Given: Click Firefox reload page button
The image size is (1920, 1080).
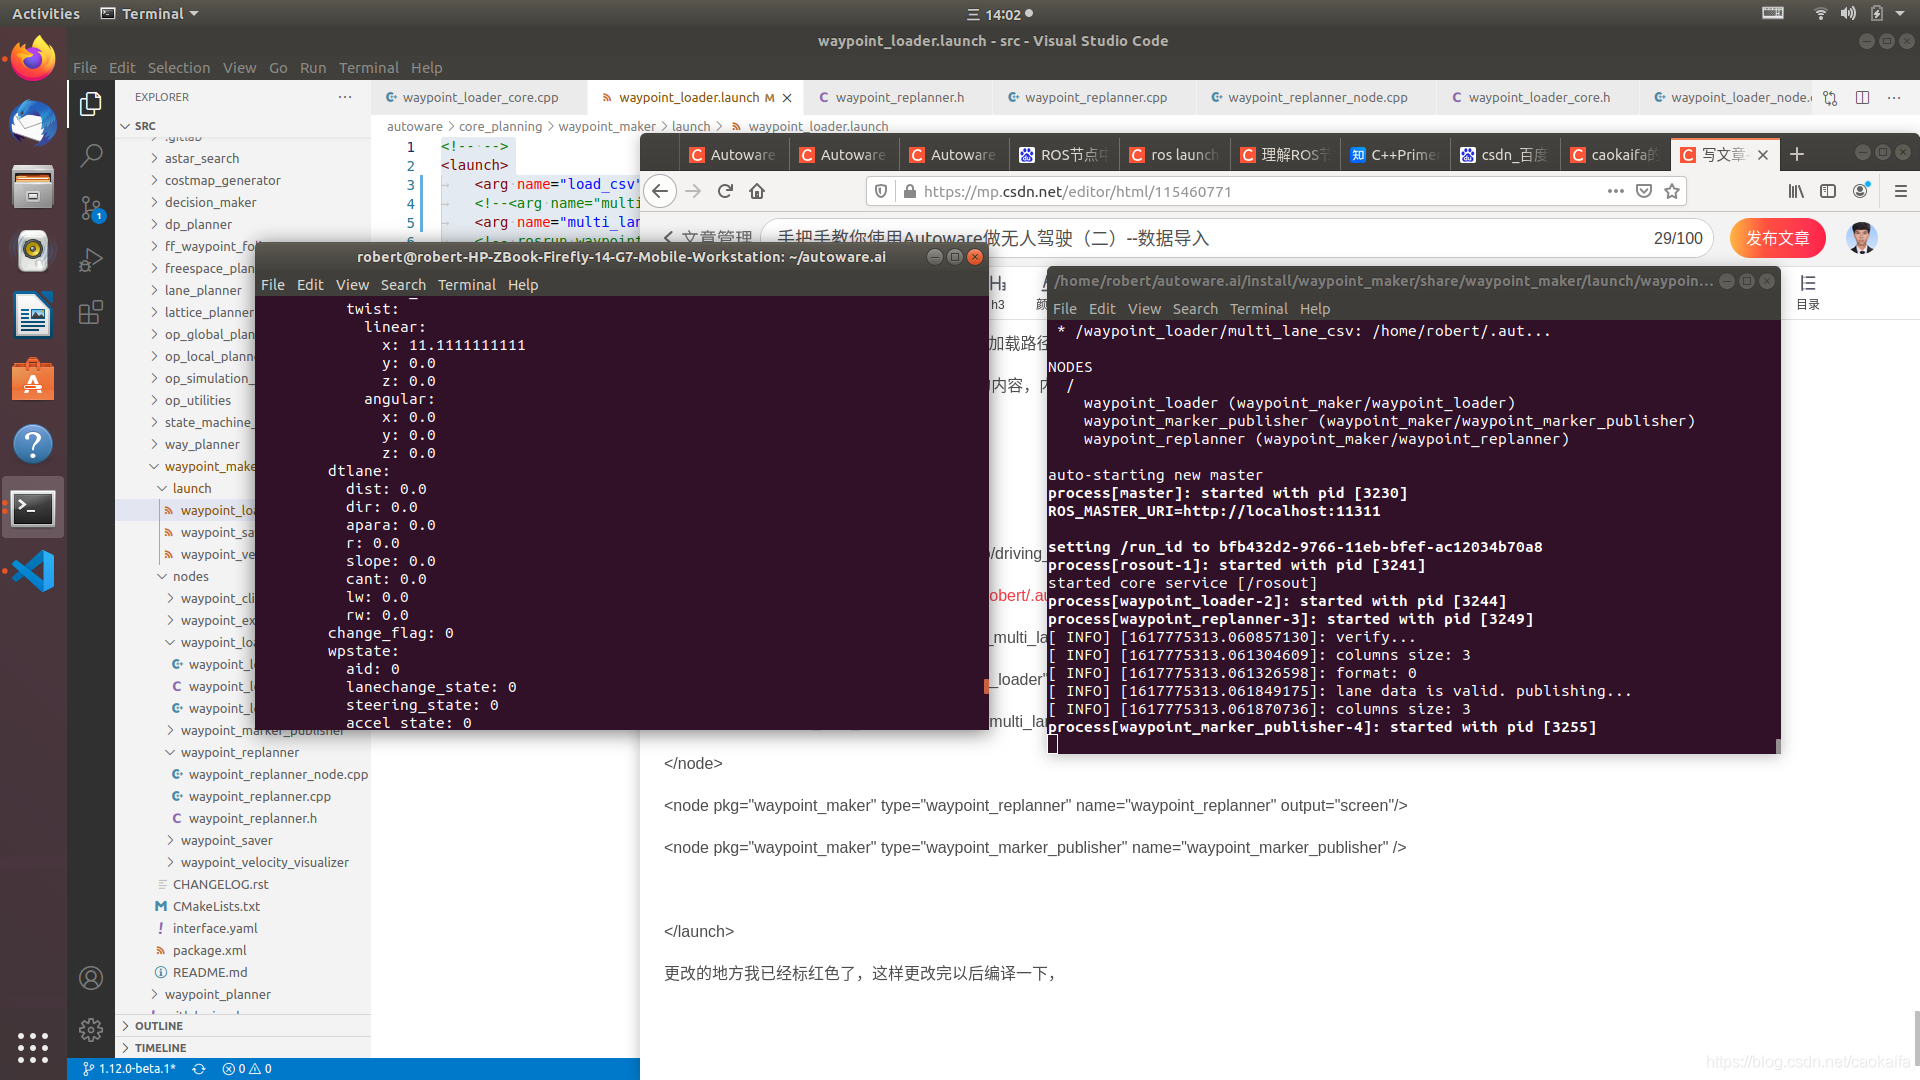Looking at the screenshot, I should 725,191.
